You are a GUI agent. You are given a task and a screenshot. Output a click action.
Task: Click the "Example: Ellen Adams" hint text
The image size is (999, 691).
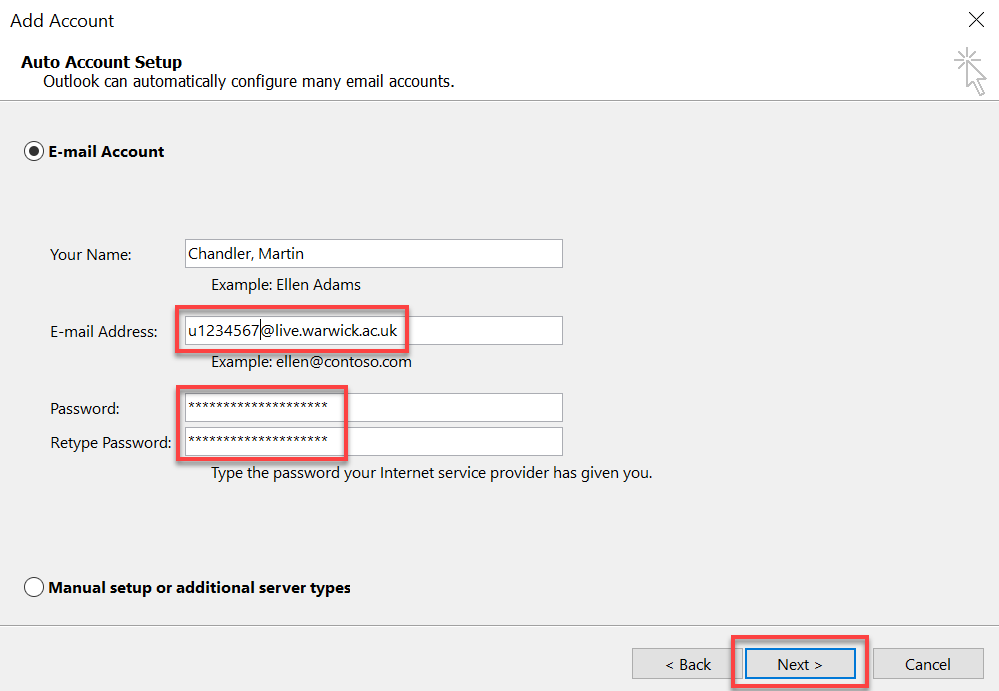(286, 285)
